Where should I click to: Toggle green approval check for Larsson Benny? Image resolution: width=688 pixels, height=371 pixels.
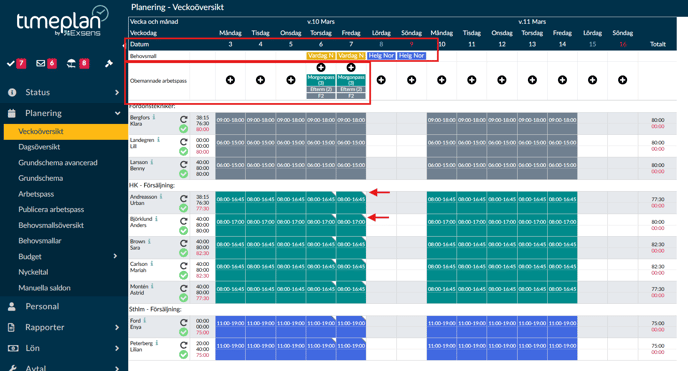click(x=183, y=174)
